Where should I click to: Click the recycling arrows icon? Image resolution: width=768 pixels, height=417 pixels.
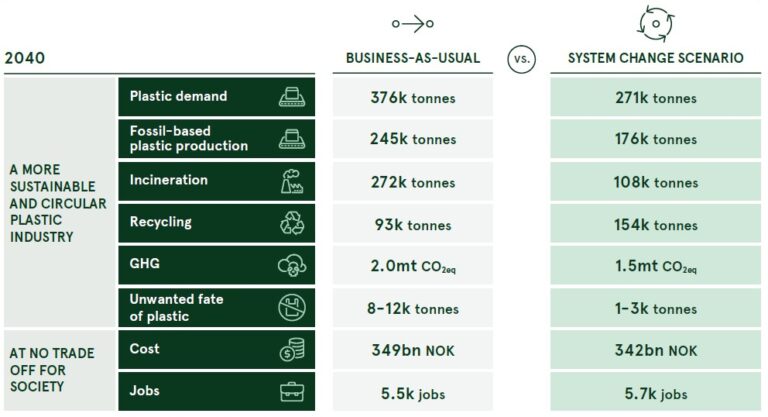tap(291, 223)
